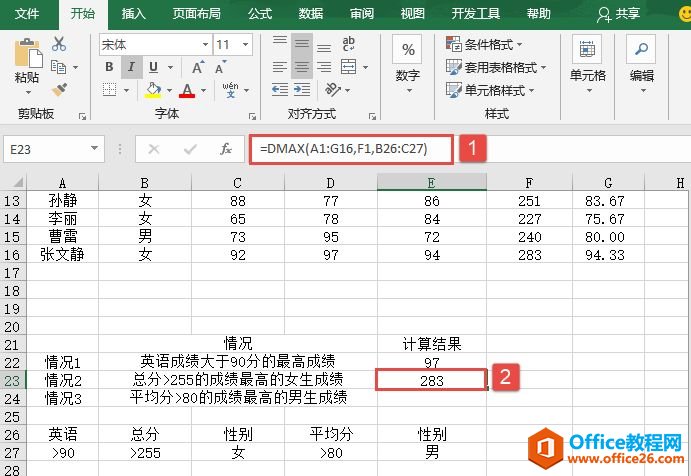The width and height of the screenshot is (691, 476).
Task: Click the Cut scissors icon
Action: click(59, 44)
